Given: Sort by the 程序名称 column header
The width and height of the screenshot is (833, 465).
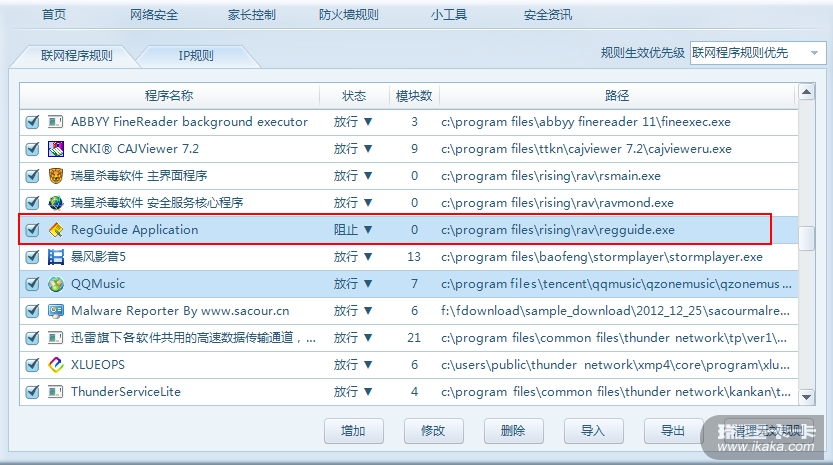Looking at the screenshot, I should tap(169, 96).
